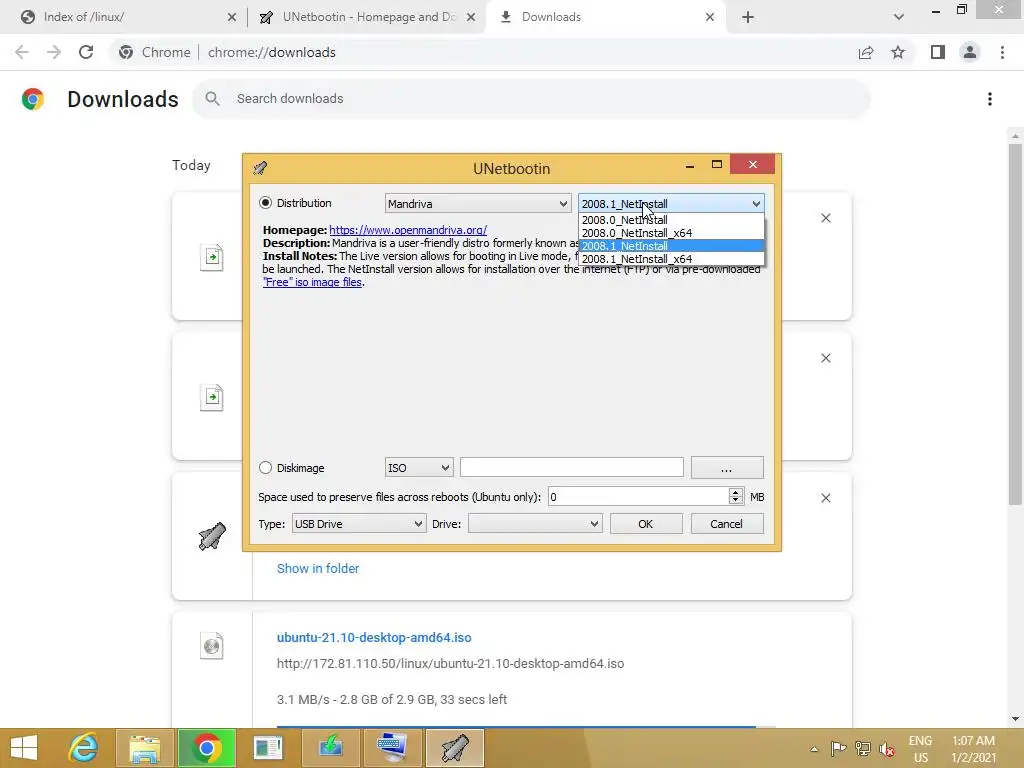Choose 2008.0_NetInstall_x64 from the version list
1024x768 pixels.
pyautogui.click(x=671, y=233)
